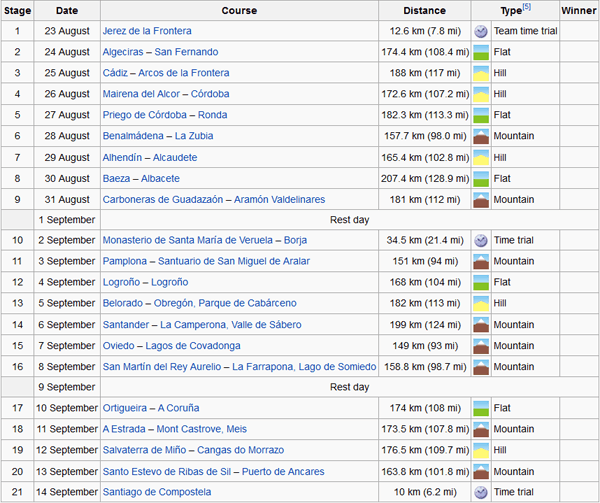Open the Arcos de la Frontera link
This screenshot has height=503, width=600.
click(x=184, y=73)
